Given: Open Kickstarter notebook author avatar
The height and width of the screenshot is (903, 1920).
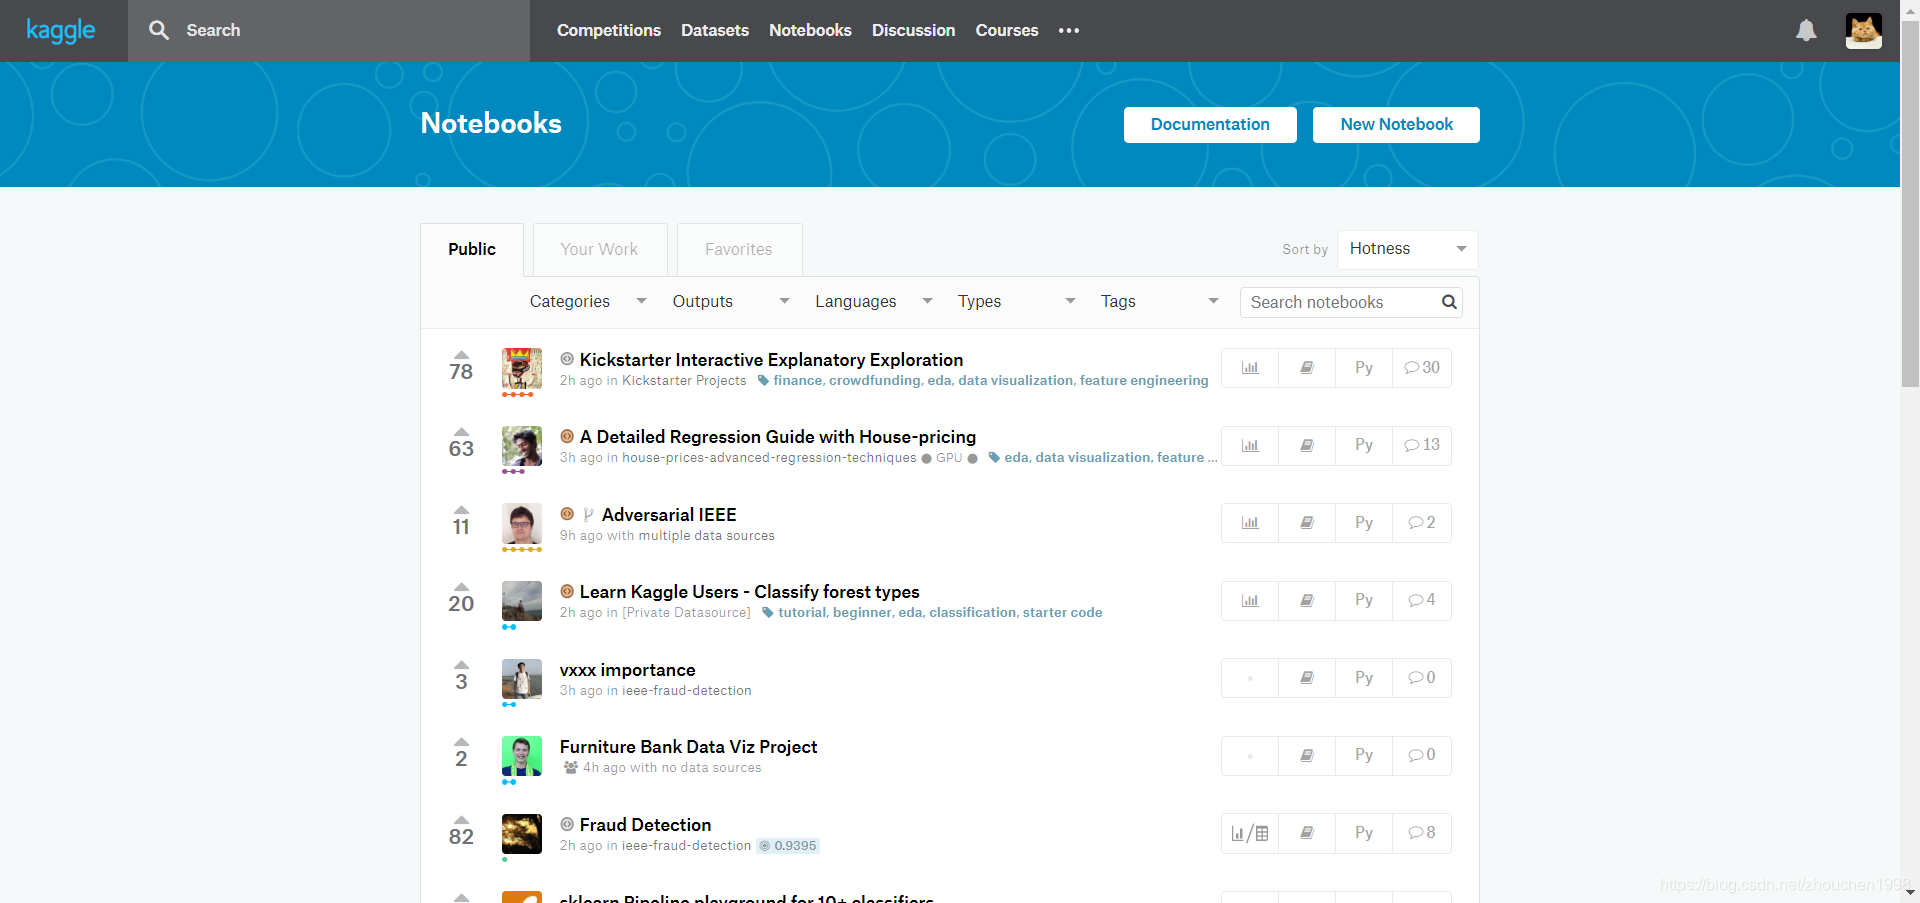Looking at the screenshot, I should click(522, 368).
